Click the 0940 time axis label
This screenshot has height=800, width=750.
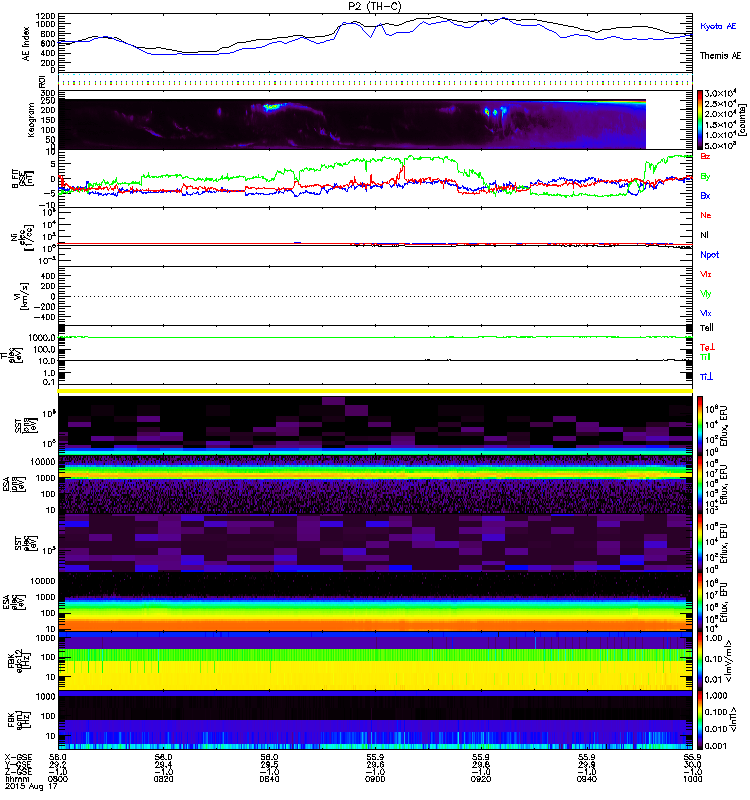tap(587, 779)
